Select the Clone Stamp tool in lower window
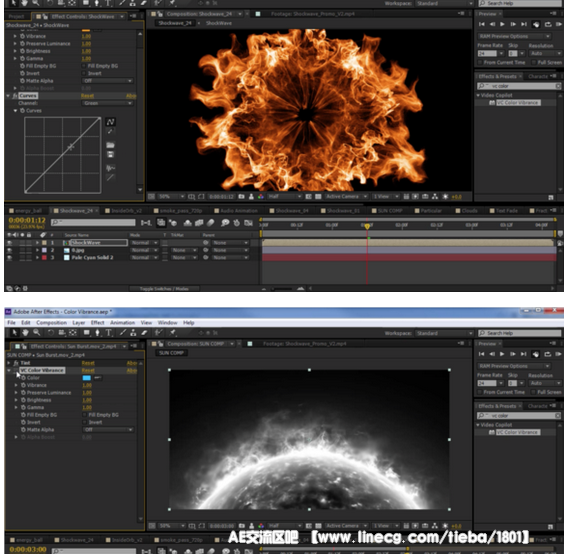564x554 pixels. (x=133, y=332)
